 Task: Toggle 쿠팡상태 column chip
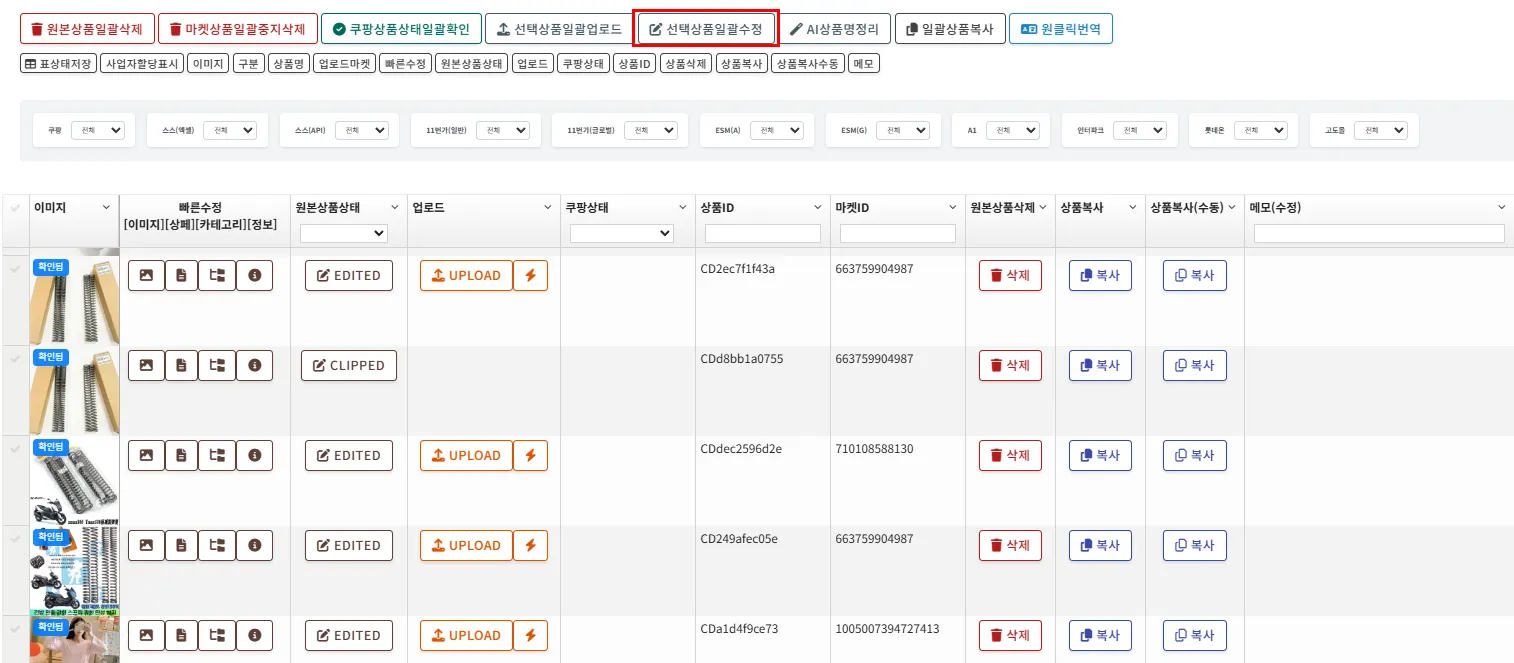click(583, 64)
